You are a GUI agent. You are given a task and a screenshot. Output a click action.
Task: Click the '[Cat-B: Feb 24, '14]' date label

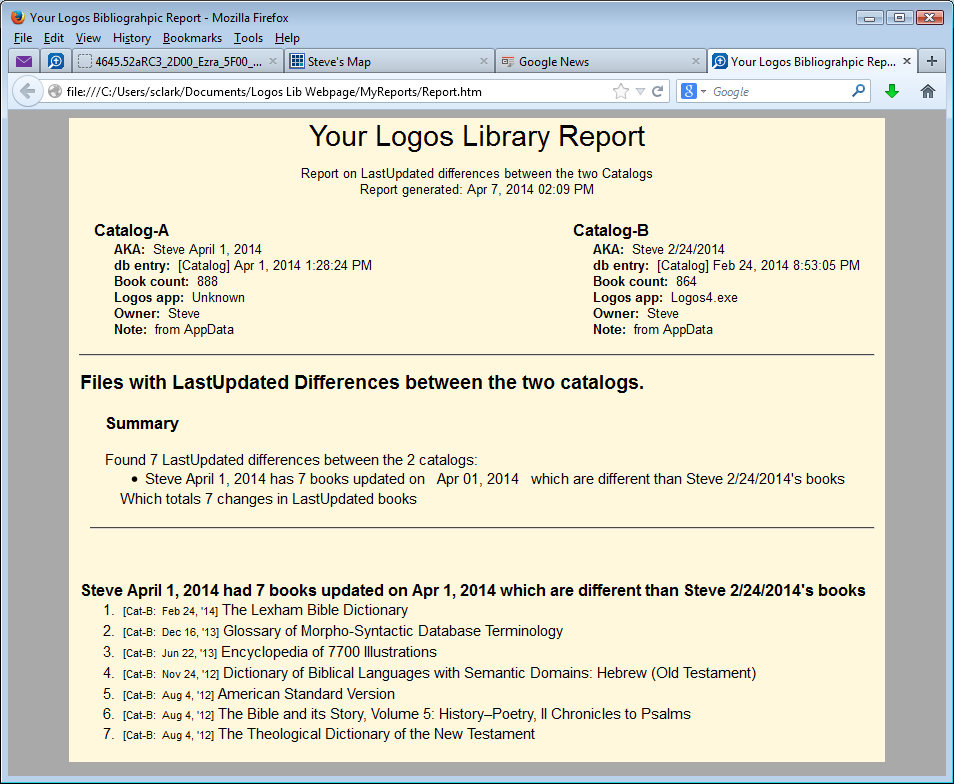tap(170, 611)
